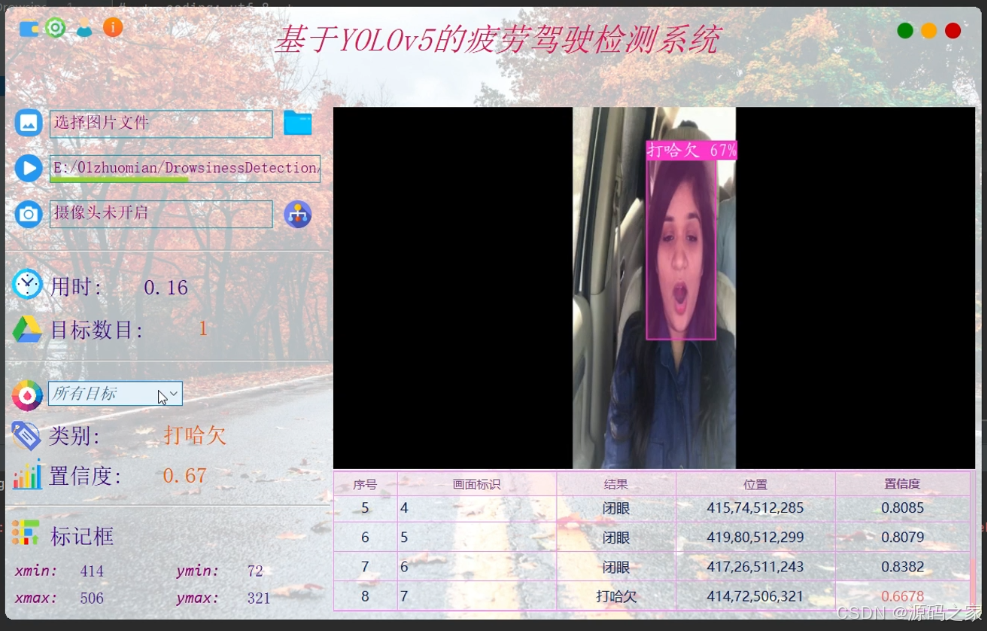Click the clock icon beside 用时
This screenshot has width=987, height=631.
pyautogui.click(x=28, y=285)
